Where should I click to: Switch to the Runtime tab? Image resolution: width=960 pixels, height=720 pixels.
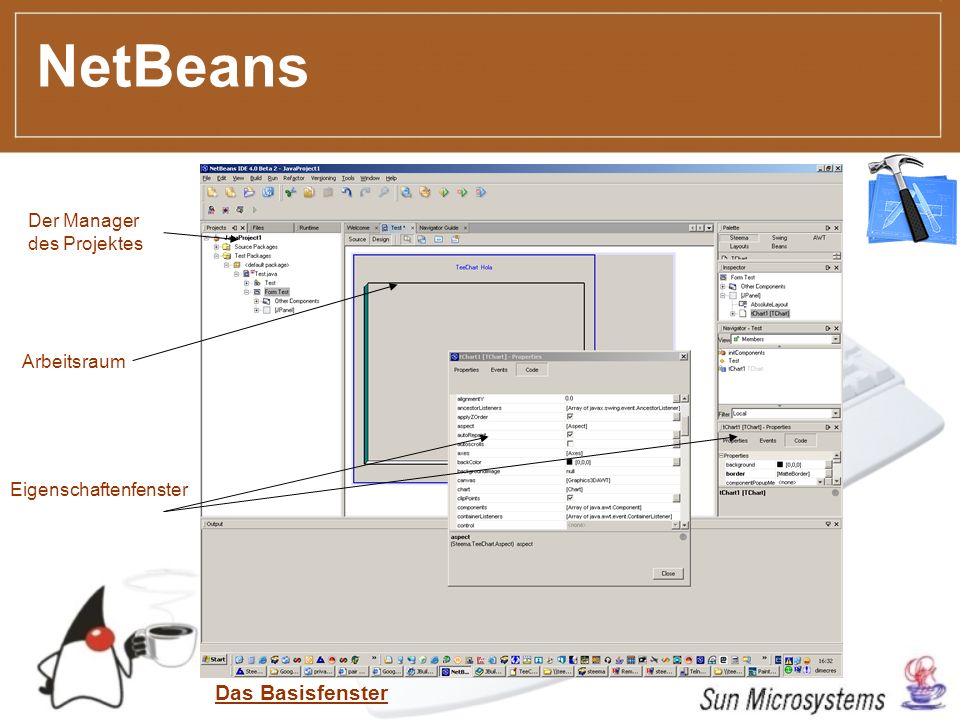pyautogui.click(x=317, y=228)
